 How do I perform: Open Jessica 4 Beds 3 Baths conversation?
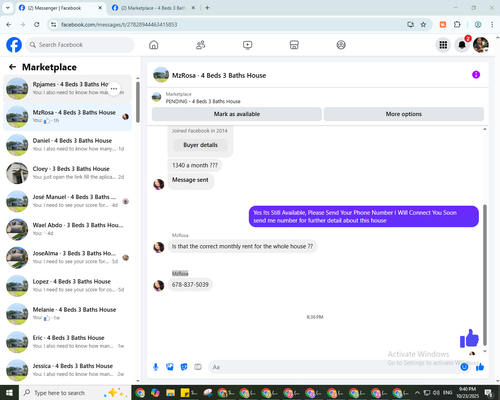point(67,370)
